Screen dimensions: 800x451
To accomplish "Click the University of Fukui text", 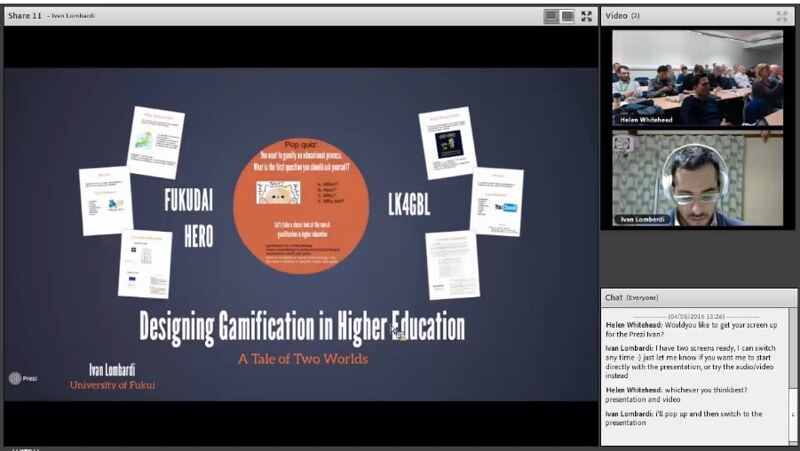I will click(112, 385).
